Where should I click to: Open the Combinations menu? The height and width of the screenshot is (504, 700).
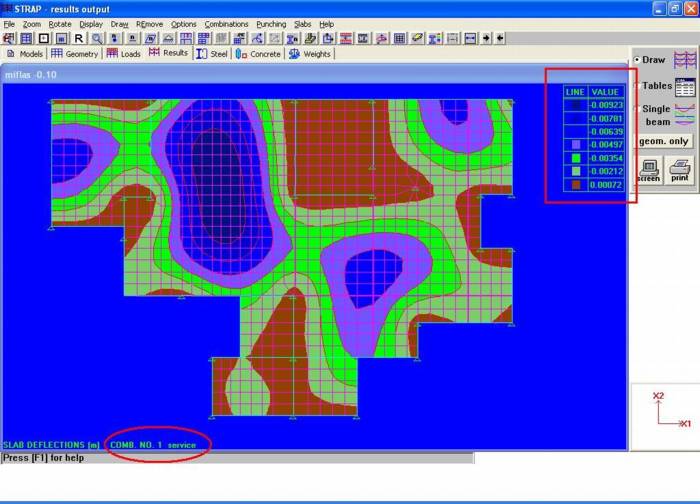(226, 24)
